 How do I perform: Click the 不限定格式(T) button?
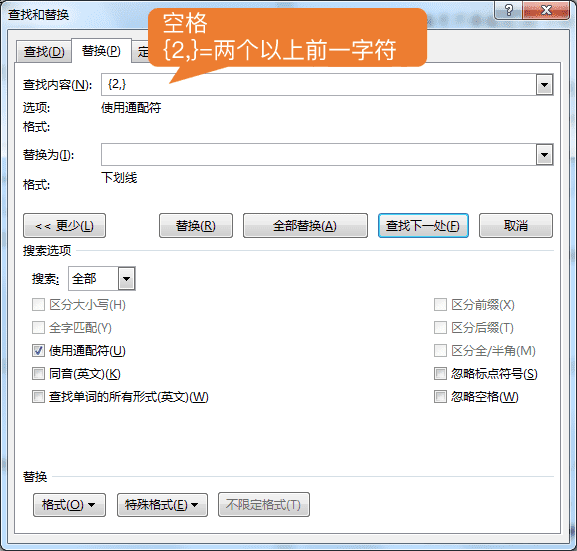(x=263, y=505)
